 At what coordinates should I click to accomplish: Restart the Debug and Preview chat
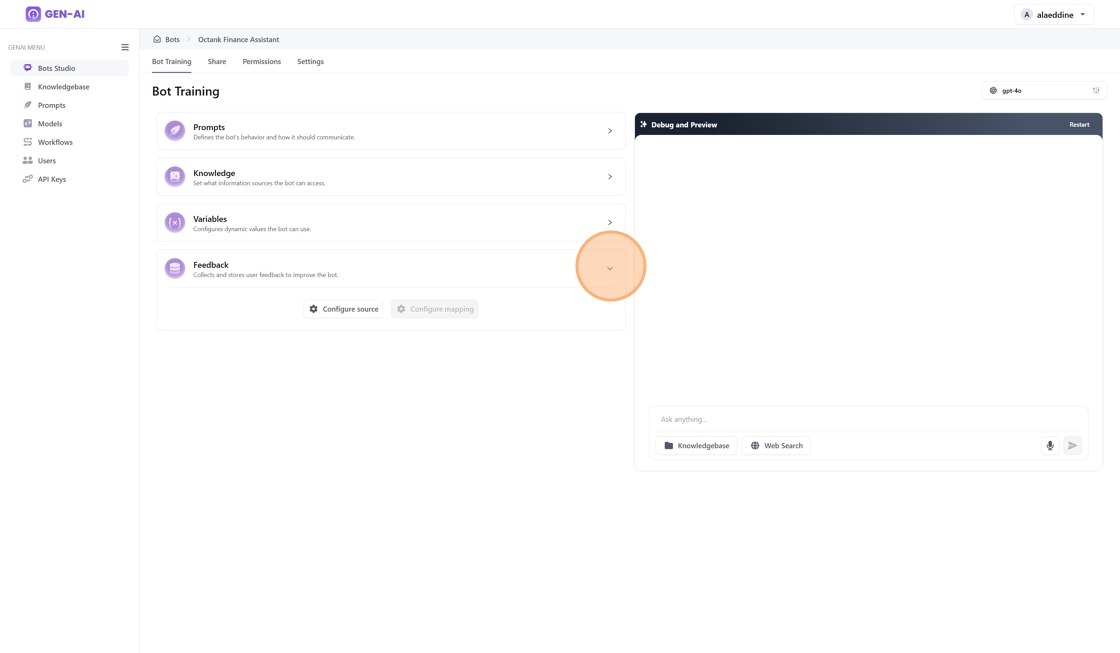[1079, 125]
